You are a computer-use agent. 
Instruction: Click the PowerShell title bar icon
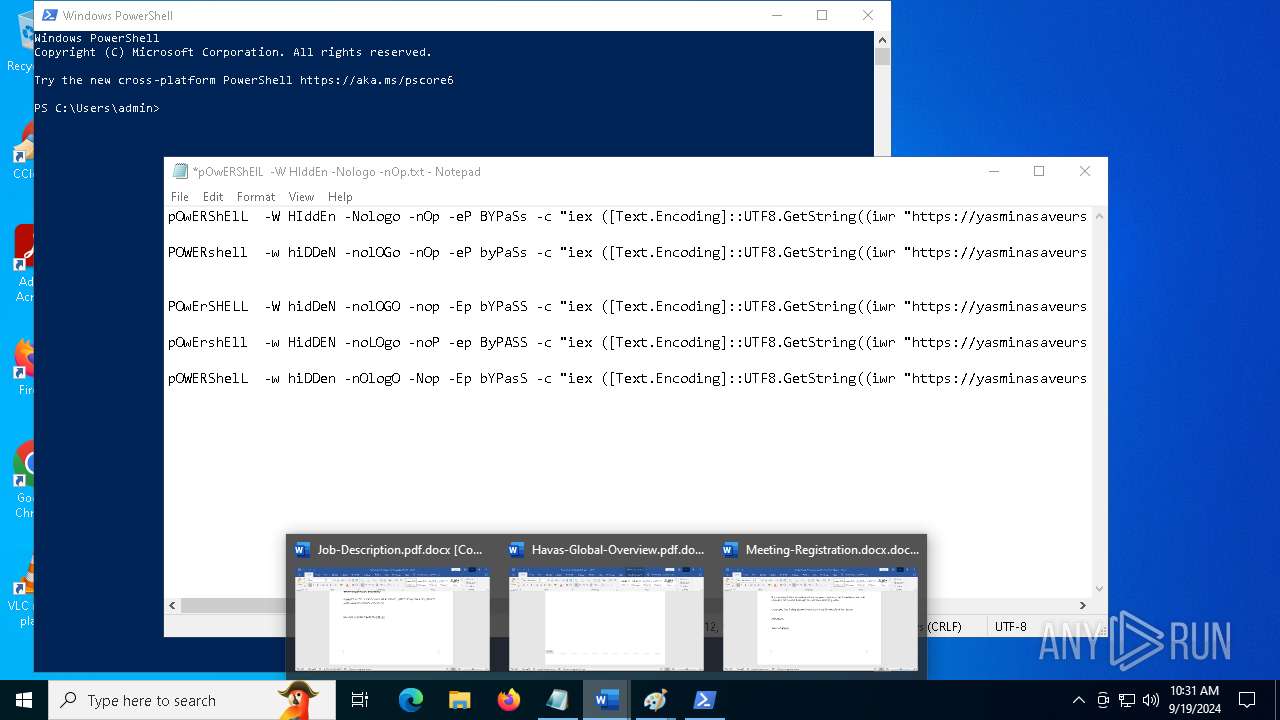pyautogui.click(x=49, y=15)
